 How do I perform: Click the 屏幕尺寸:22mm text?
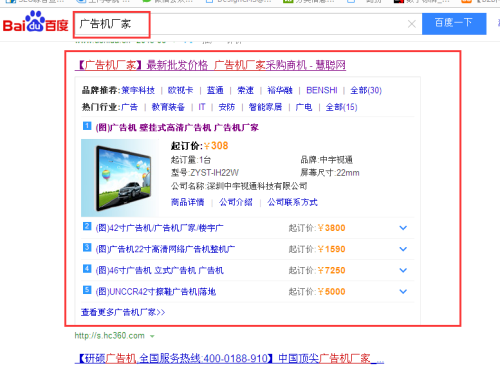[x=330, y=173]
